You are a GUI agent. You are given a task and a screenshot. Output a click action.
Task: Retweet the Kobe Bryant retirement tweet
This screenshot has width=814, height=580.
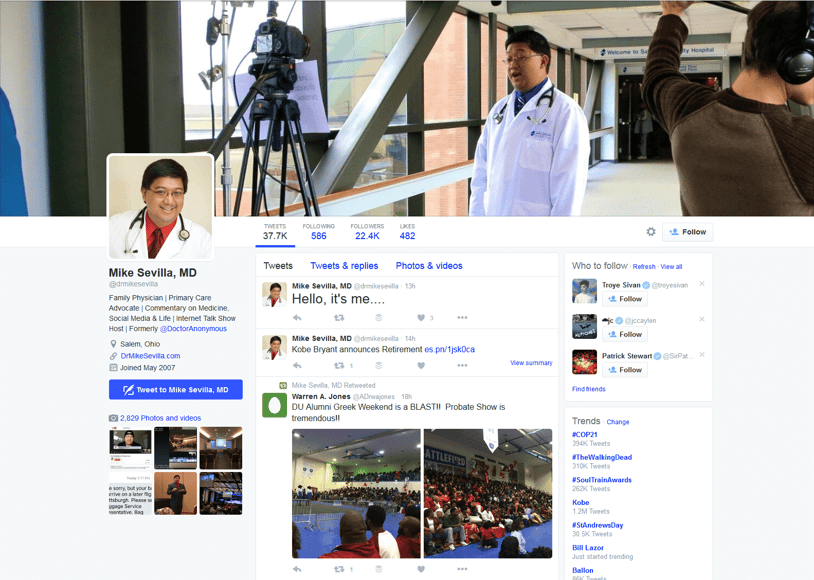pos(339,365)
